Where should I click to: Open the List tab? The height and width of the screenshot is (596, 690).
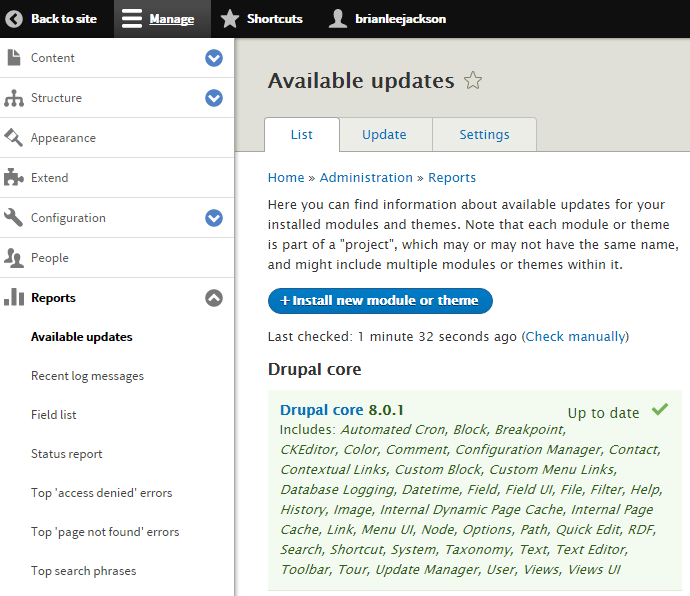click(302, 134)
